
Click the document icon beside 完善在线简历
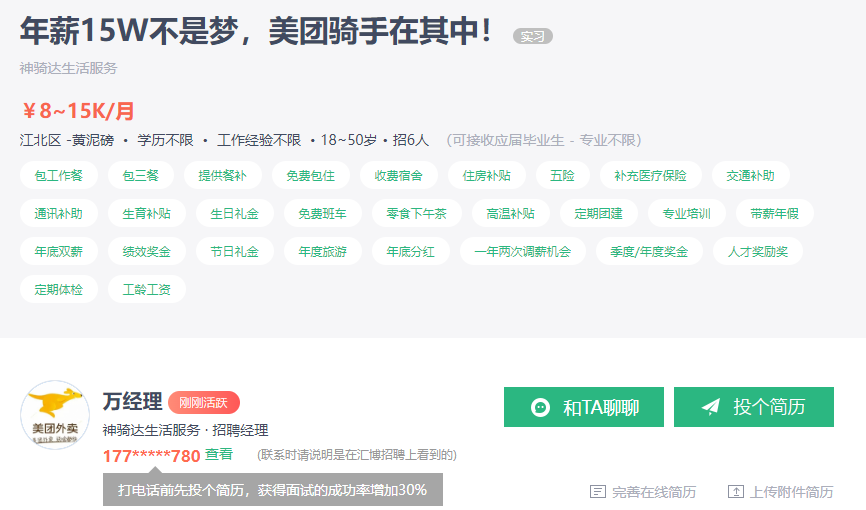coord(598,491)
